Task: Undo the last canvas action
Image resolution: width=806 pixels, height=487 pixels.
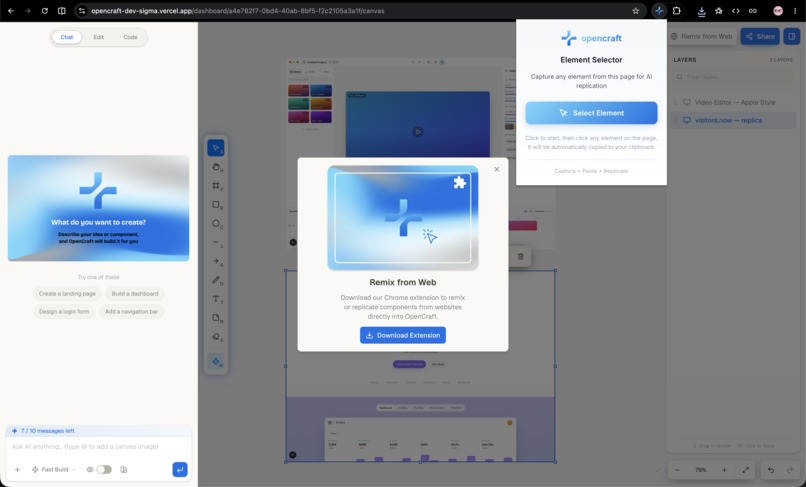Action: [x=771, y=470]
